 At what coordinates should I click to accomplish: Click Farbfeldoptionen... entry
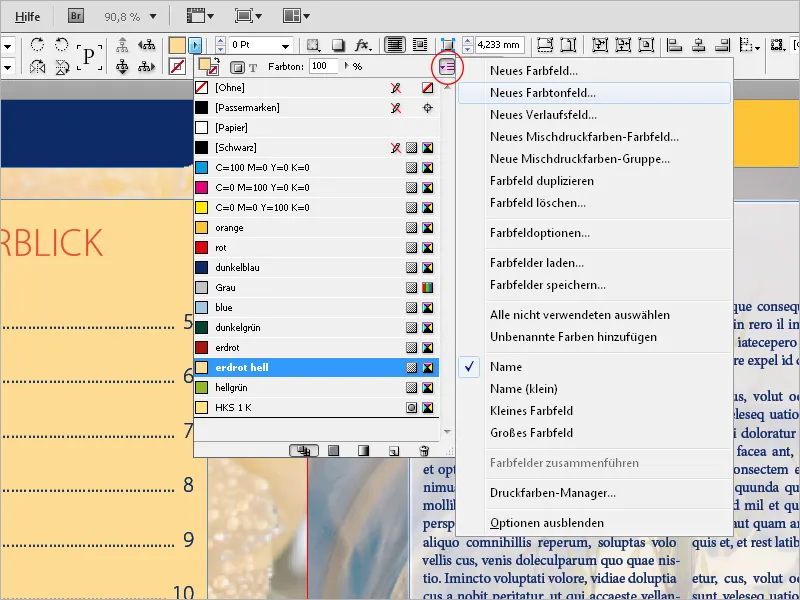pyautogui.click(x=594, y=233)
